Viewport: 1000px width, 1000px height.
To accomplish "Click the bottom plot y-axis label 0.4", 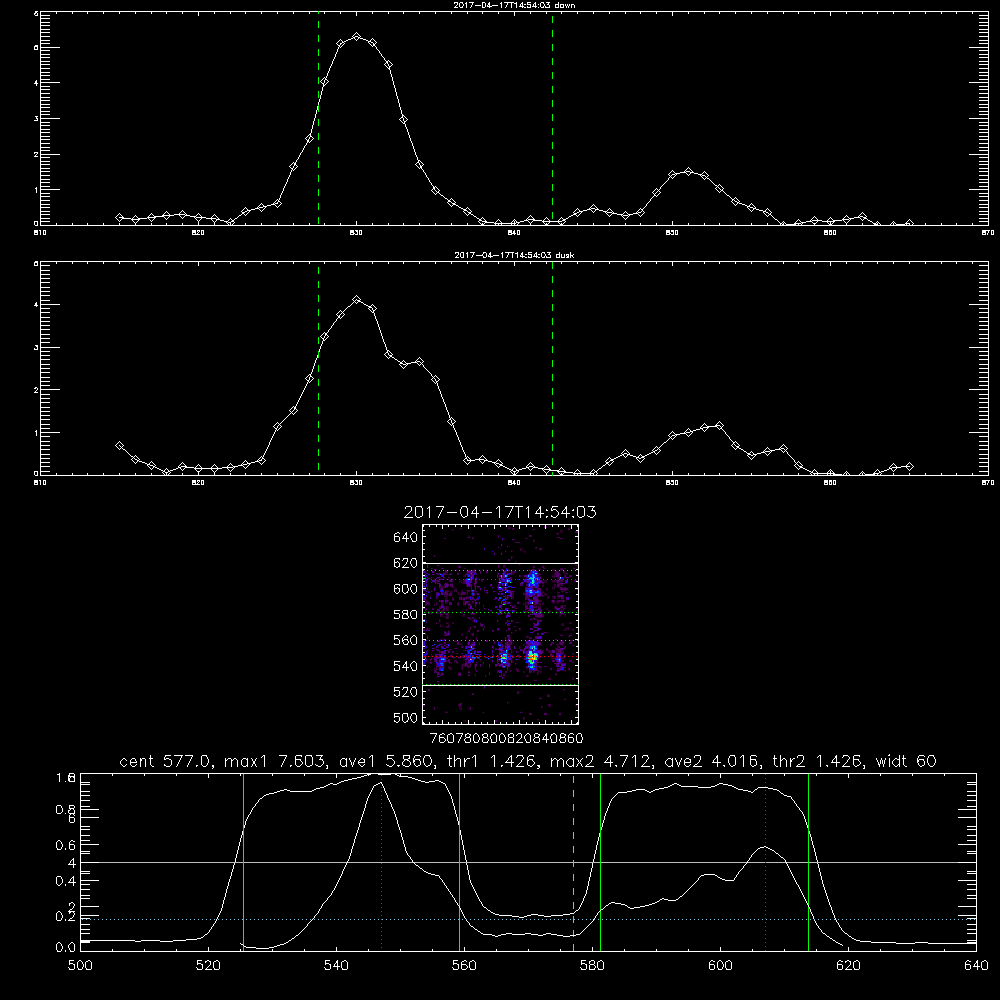I will click(66, 881).
